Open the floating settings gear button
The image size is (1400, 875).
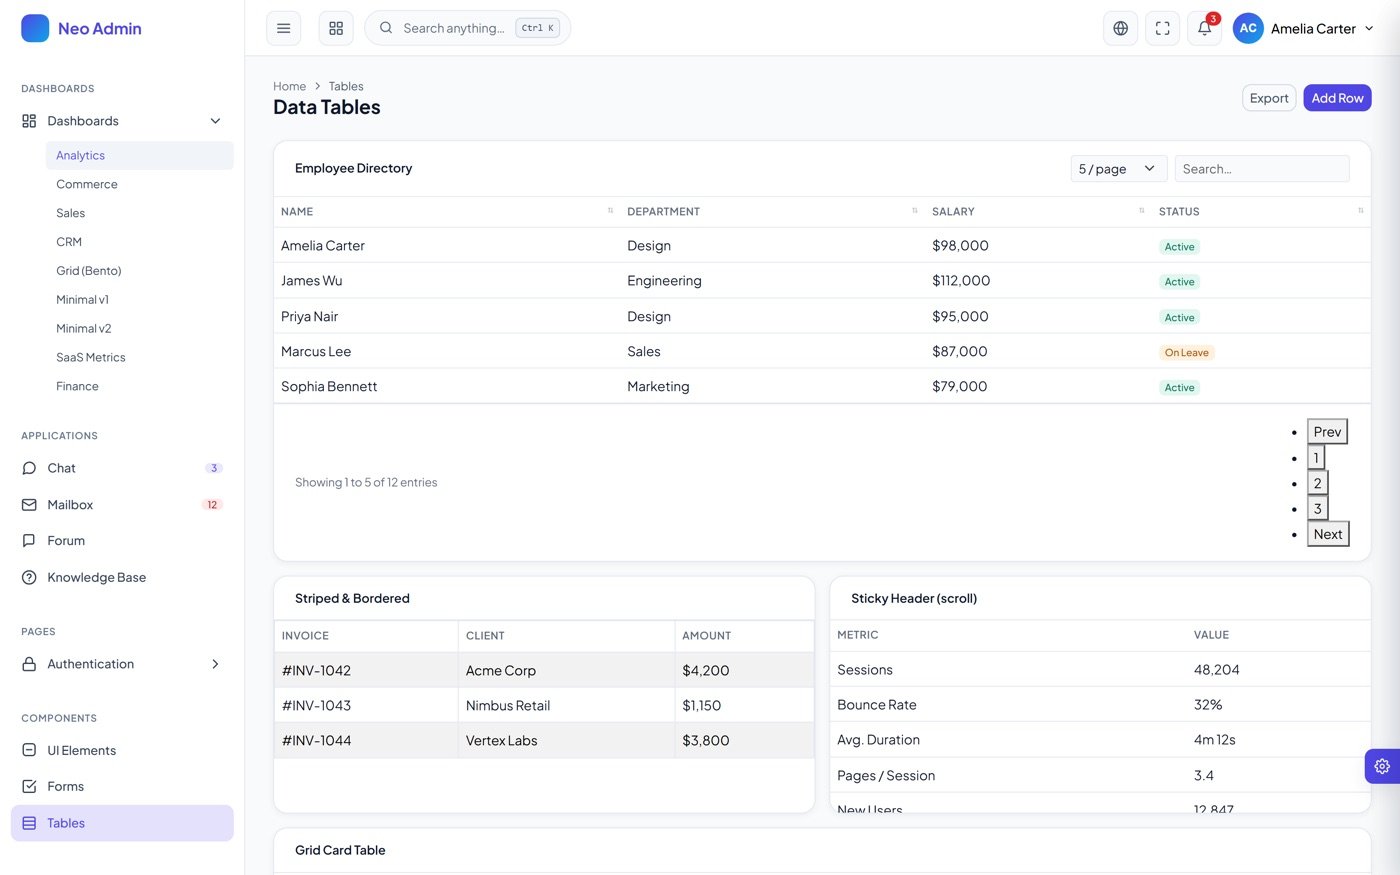point(1382,766)
